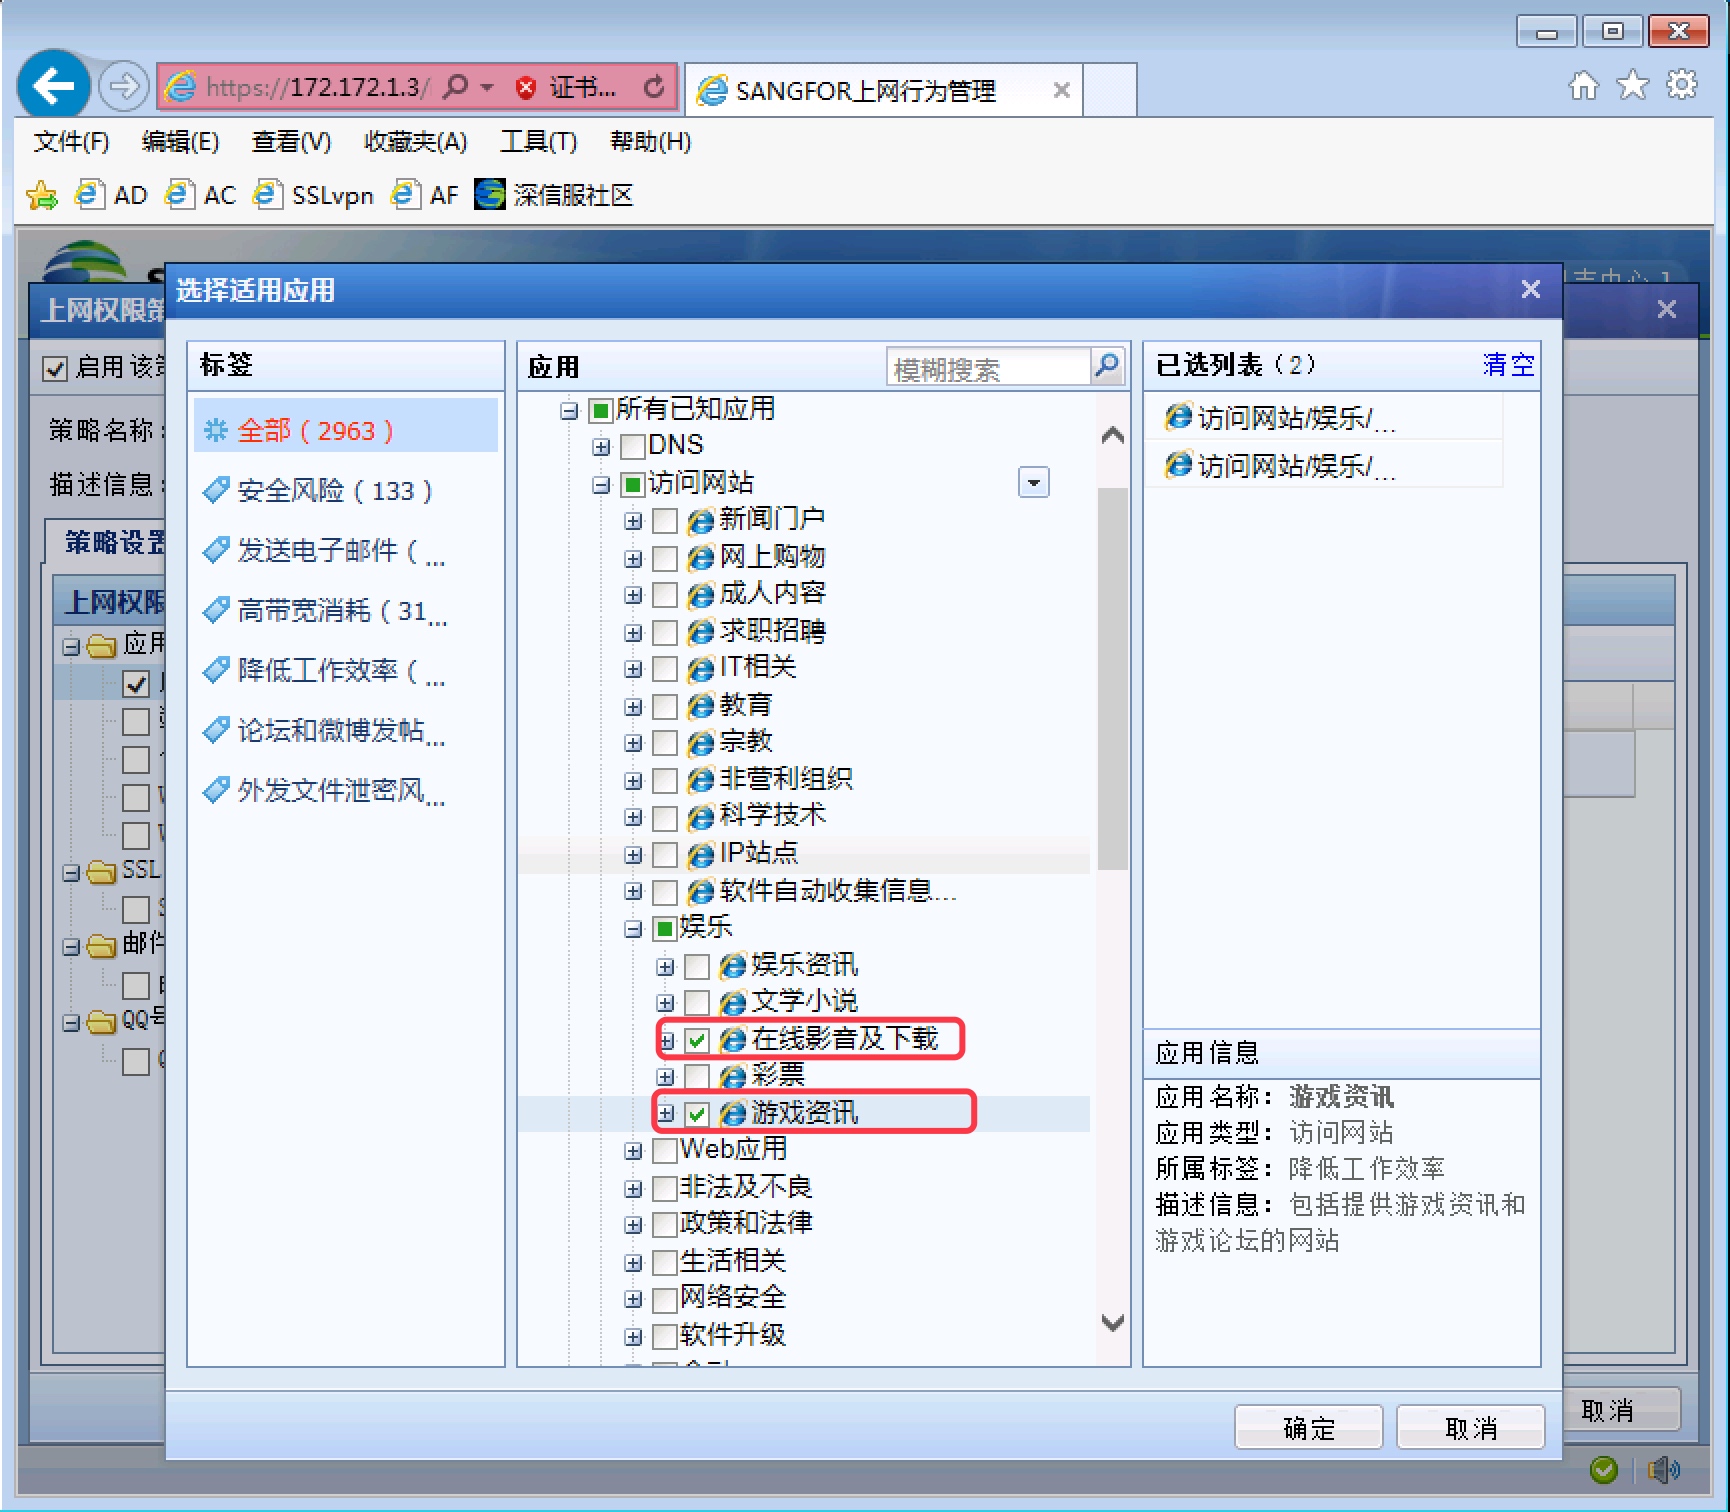1730x1512 pixels.
Task: Uncheck the 在线影音及下载 checkbox
Action: (x=697, y=1041)
